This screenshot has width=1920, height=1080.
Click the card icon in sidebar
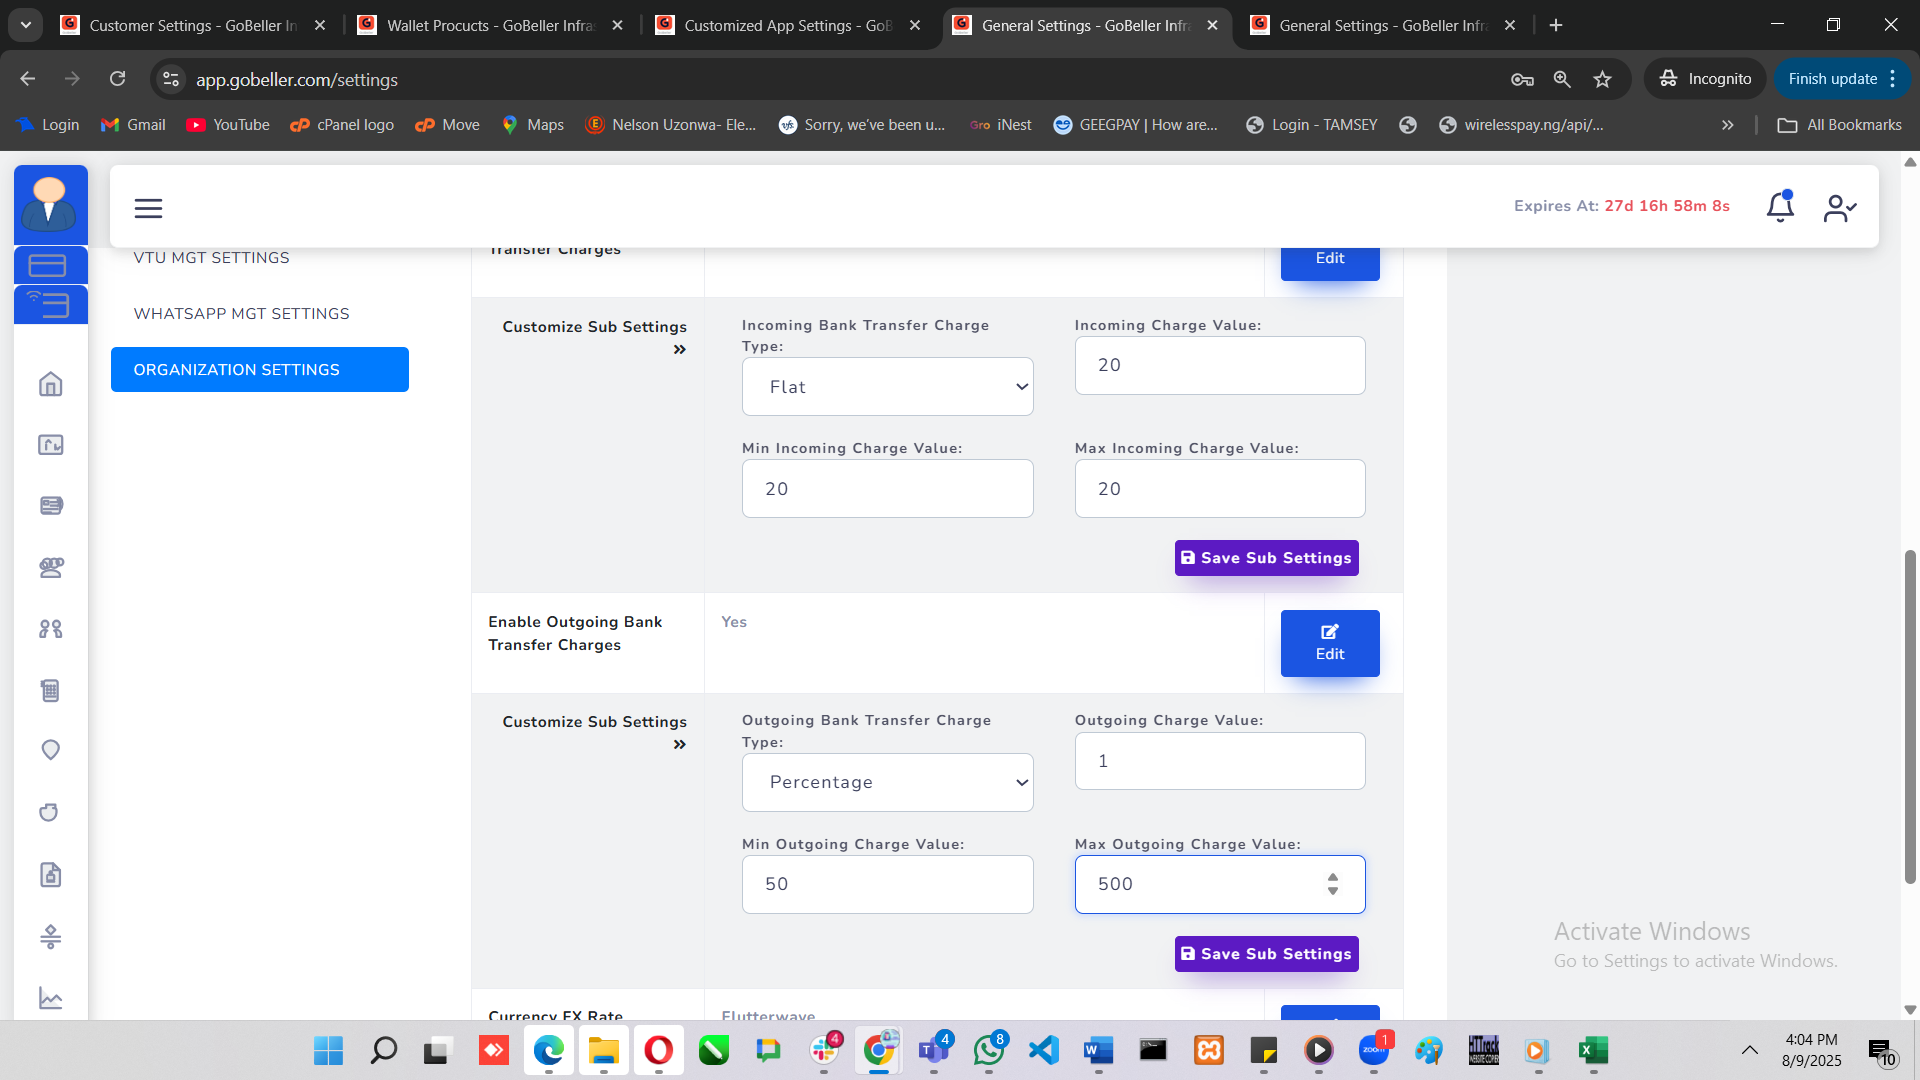(x=48, y=266)
